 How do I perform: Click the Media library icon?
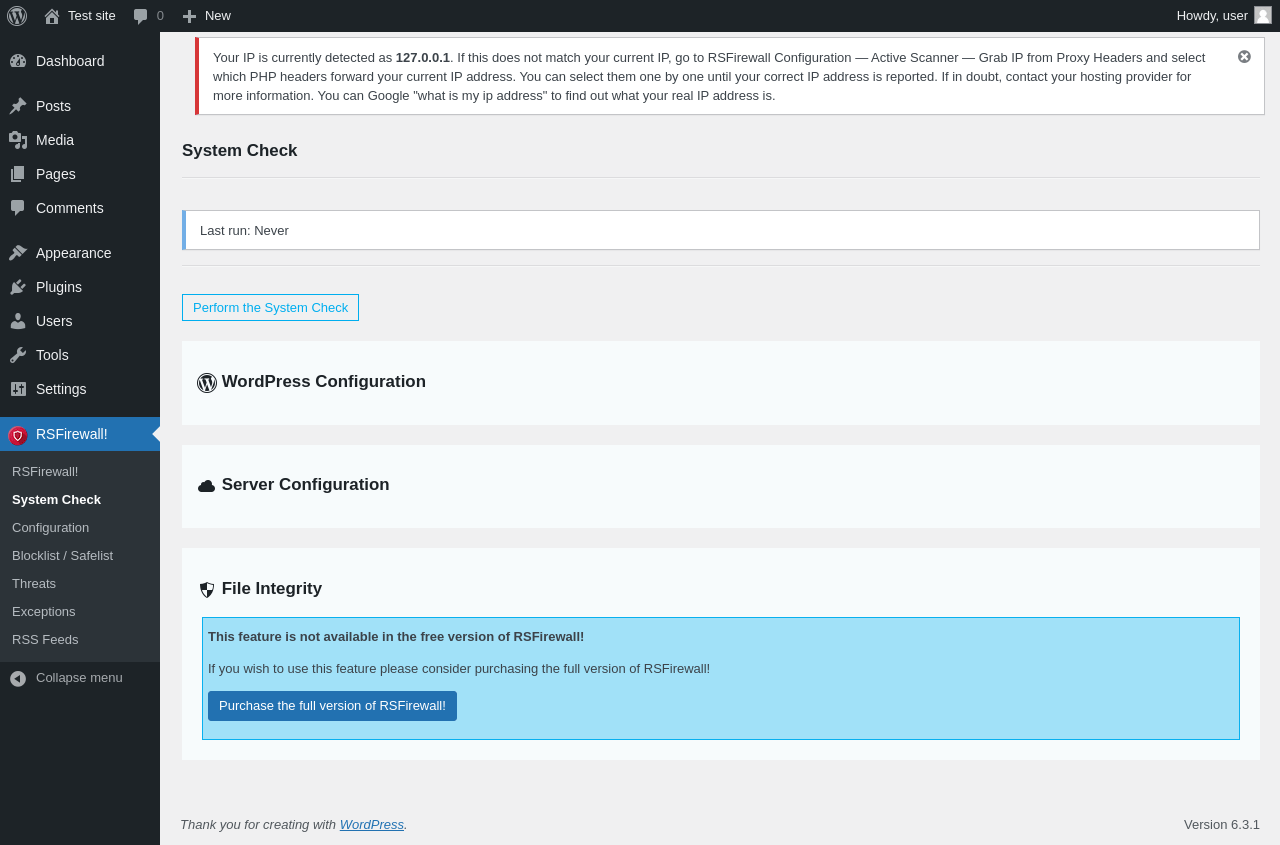coord(18,140)
